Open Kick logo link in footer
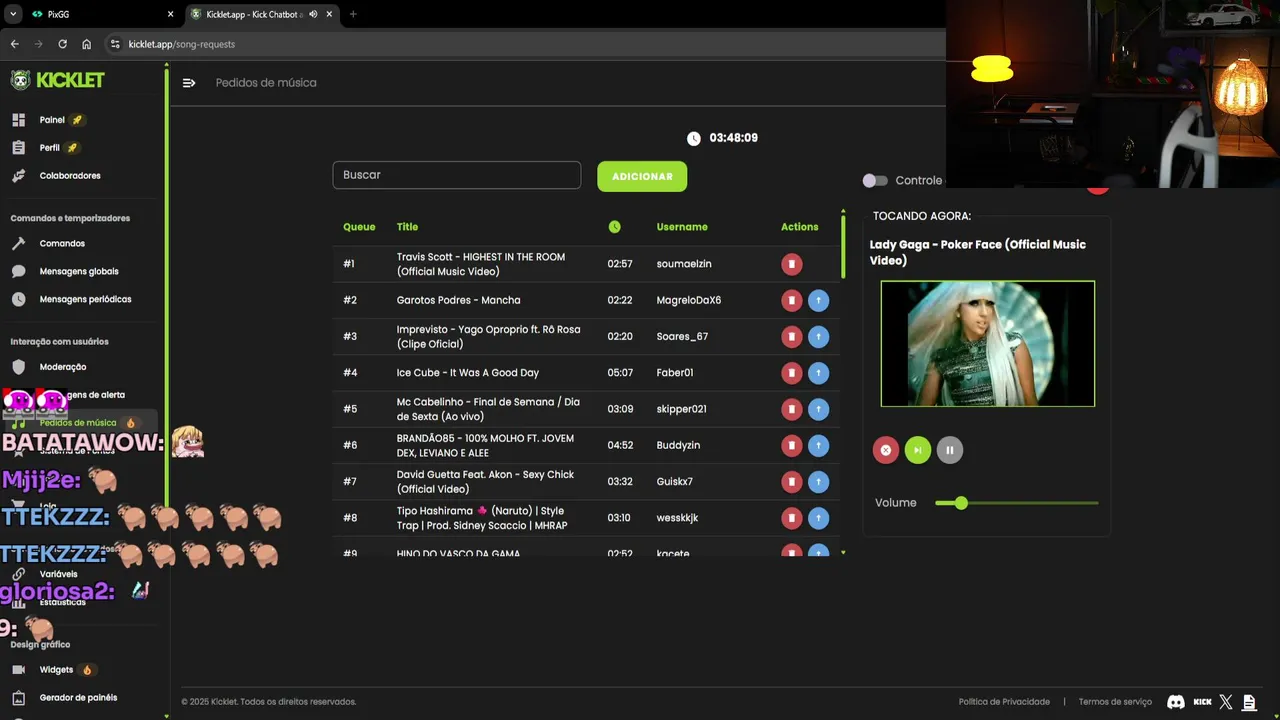Viewport: 1280px width, 720px height. pos(1202,702)
